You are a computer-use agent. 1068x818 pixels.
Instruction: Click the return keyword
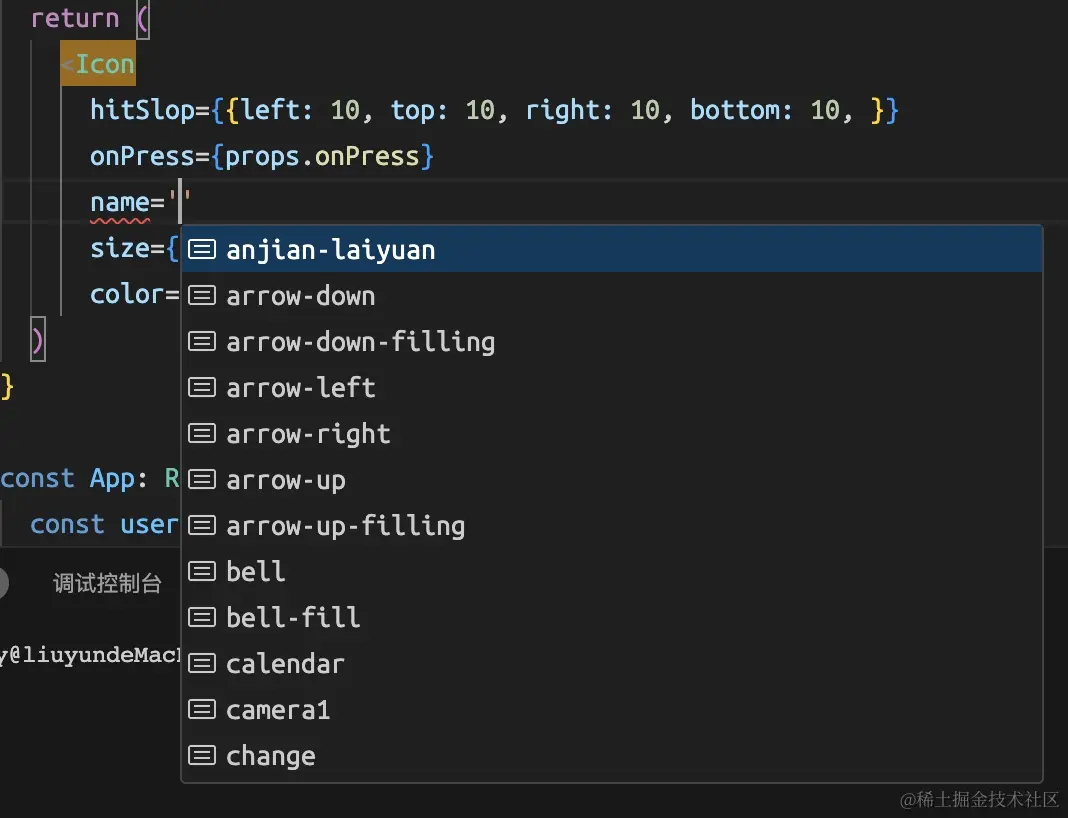(75, 18)
